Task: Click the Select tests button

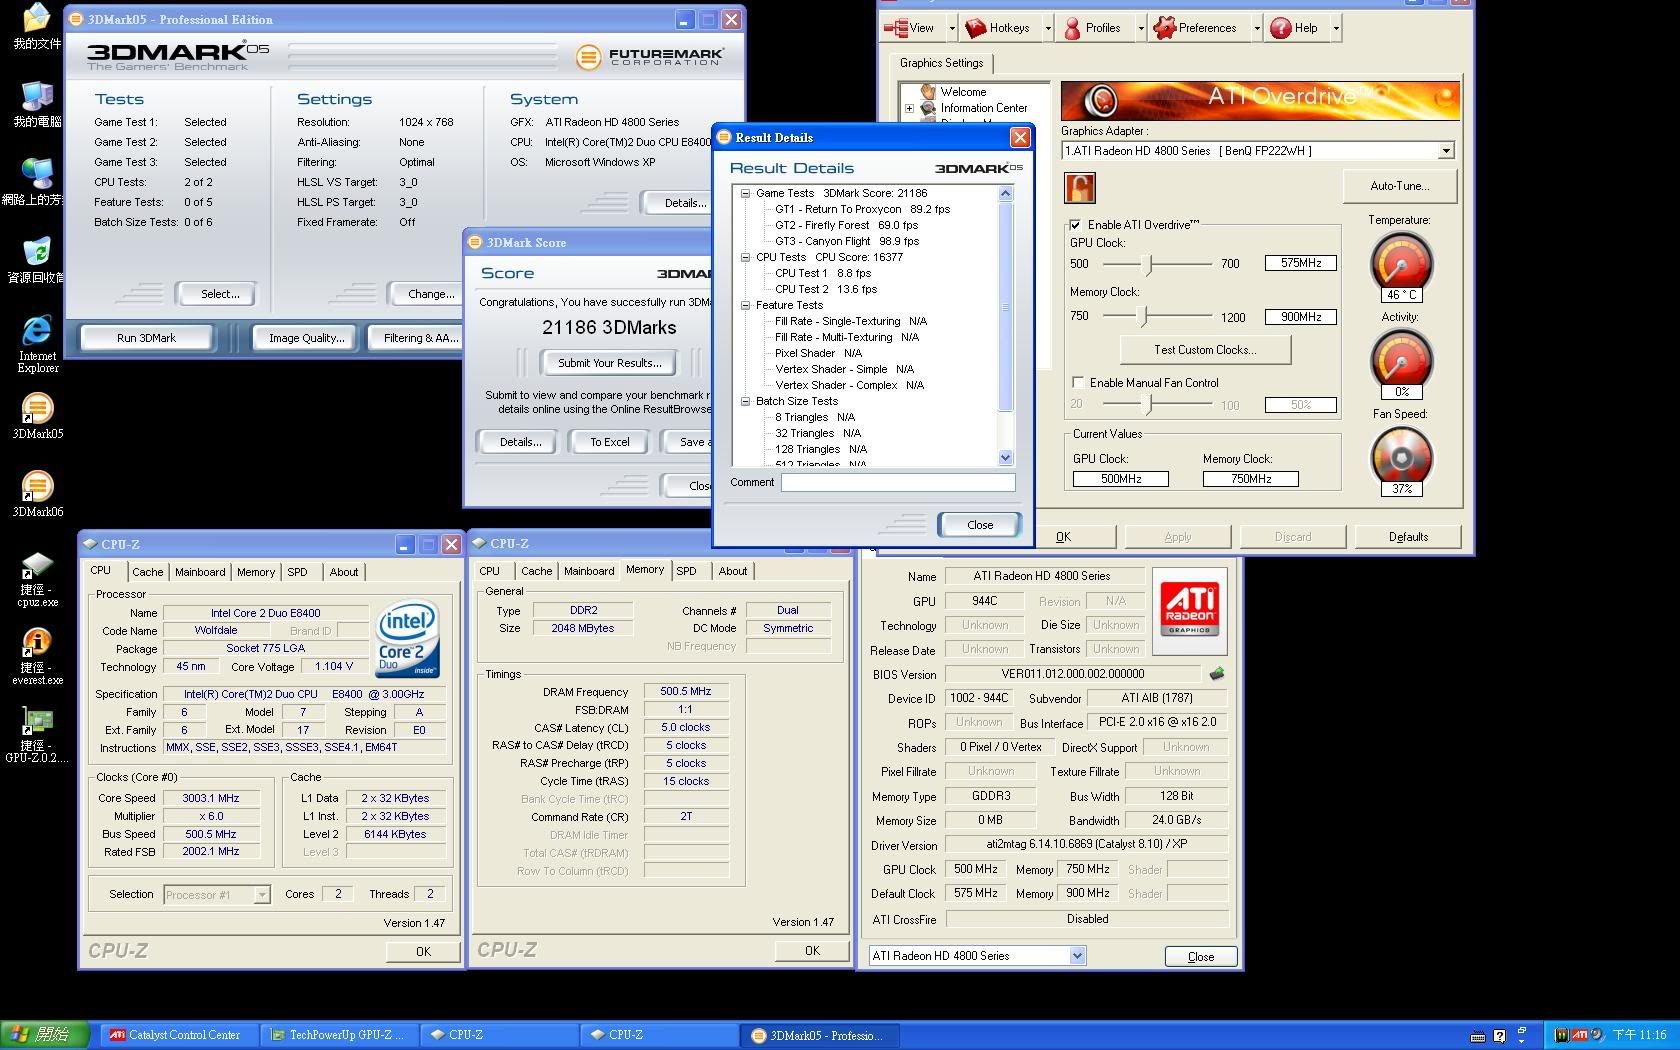Action: pyautogui.click(x=219, y=294)
